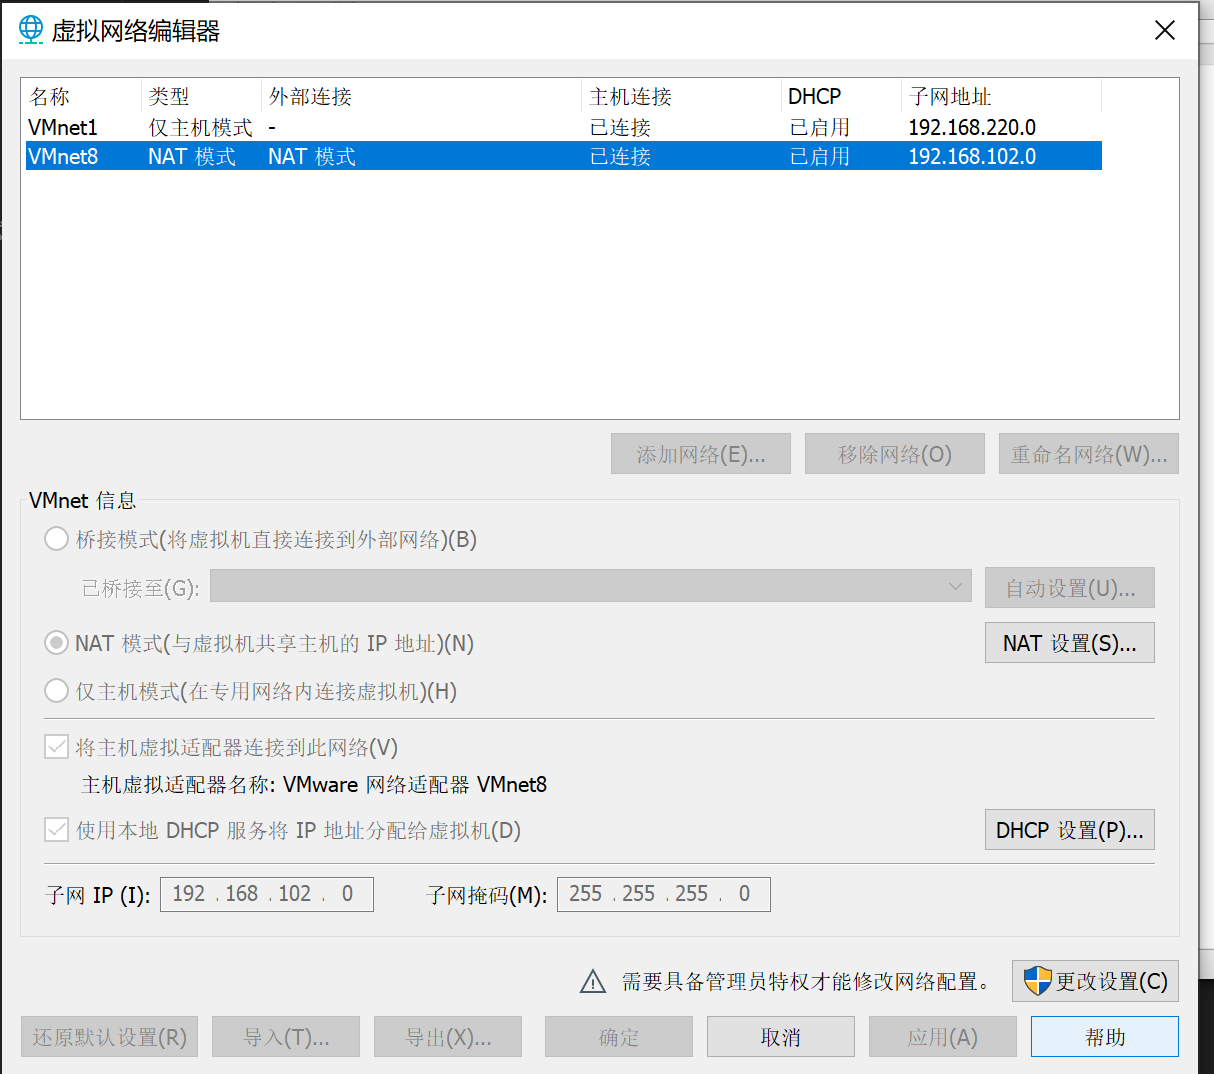Image resolution: width=1214 pixels, height=1074 pixels.
Task: Click 更改设置(C) button
Action: pos(1096,981)
